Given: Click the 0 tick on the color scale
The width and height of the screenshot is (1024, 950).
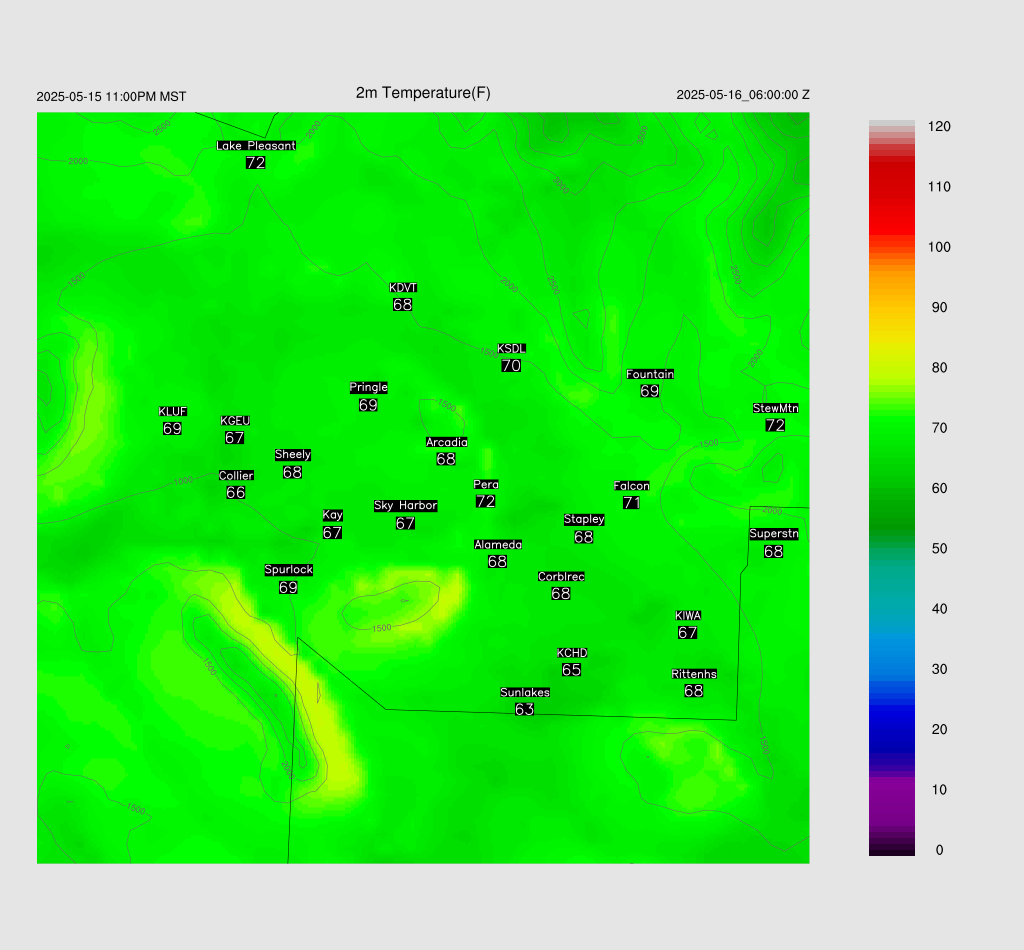Looking at the screenshot, I should pos(939,850).
